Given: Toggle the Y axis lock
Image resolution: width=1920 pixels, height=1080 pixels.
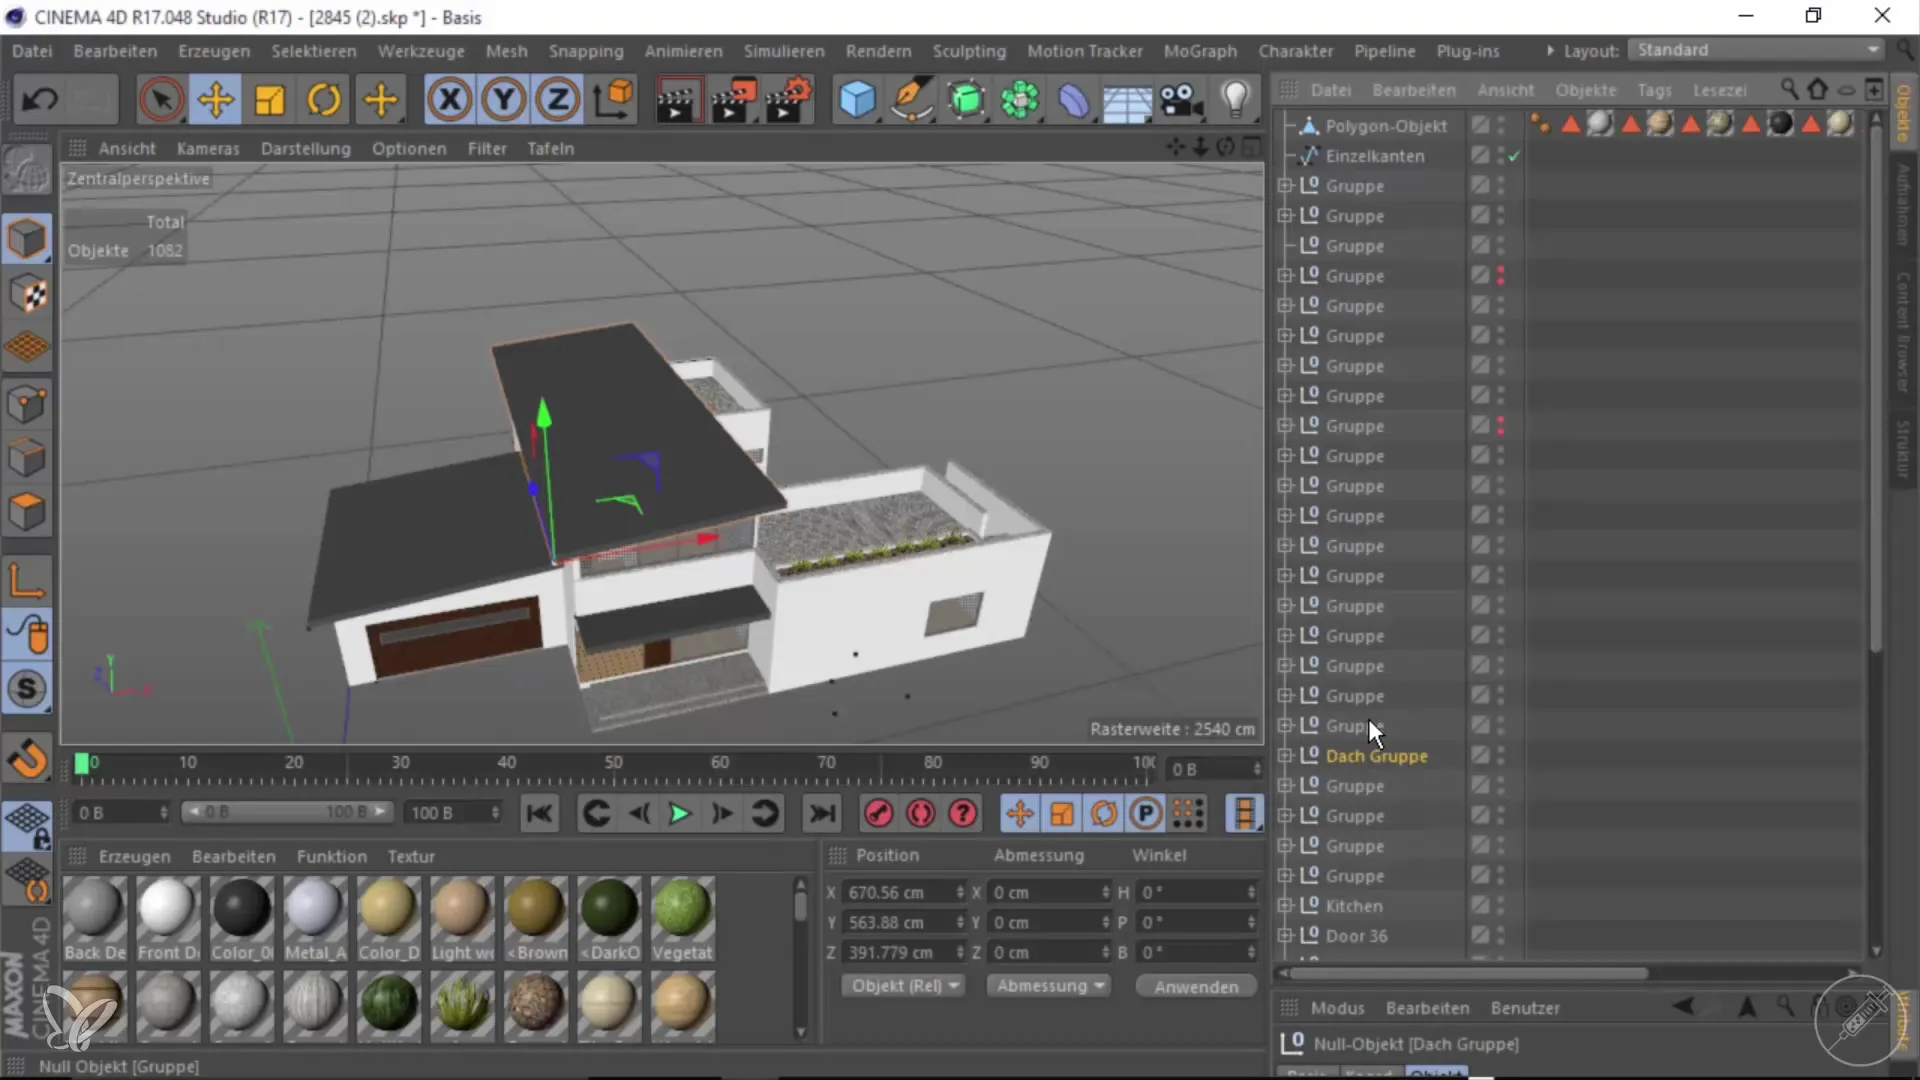Looking at the screenshot, I should coord(504,99).
